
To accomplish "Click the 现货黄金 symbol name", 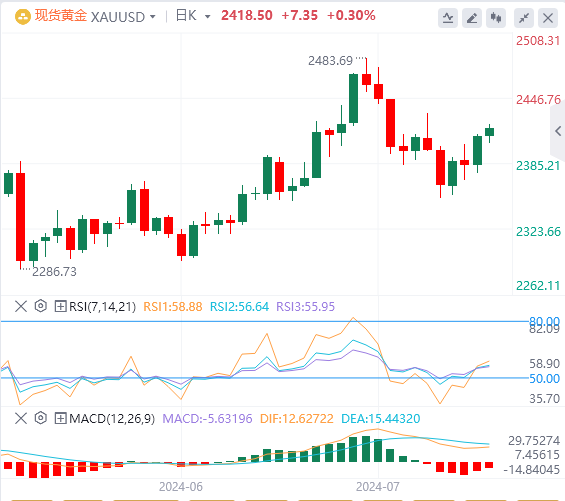I will [x=61, y=16].
